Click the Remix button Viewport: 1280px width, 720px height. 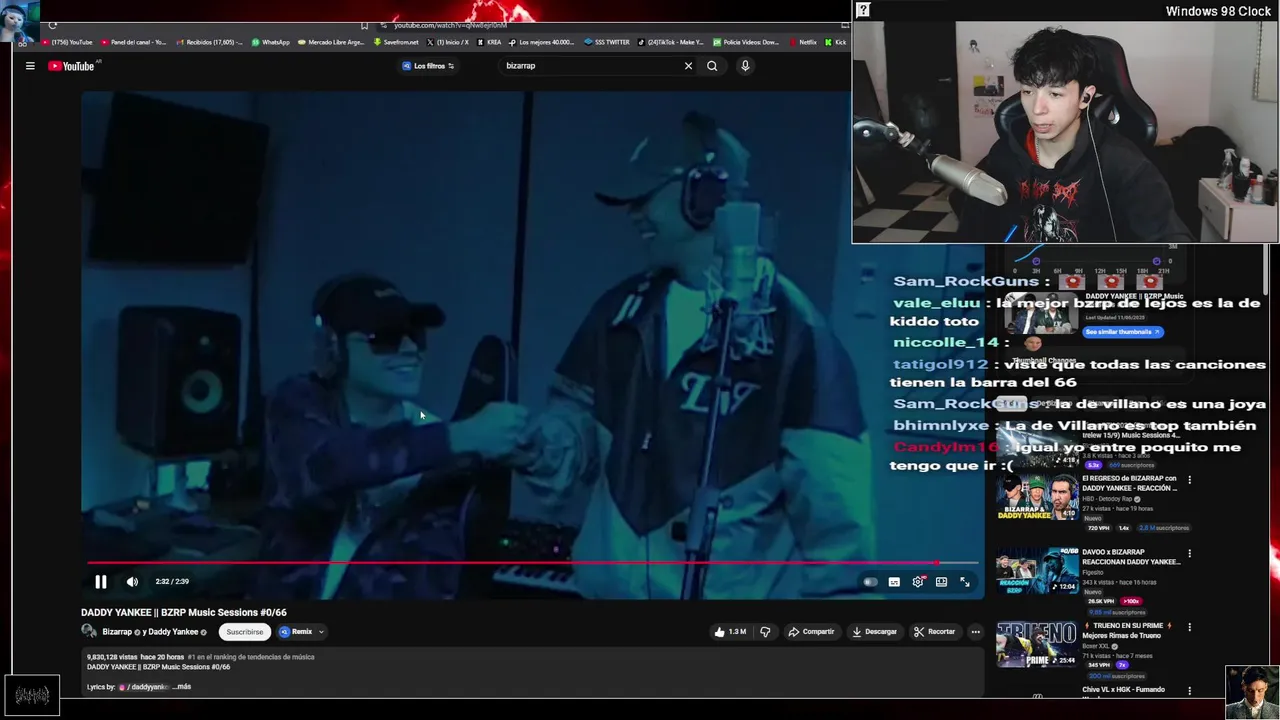(297, 632)
